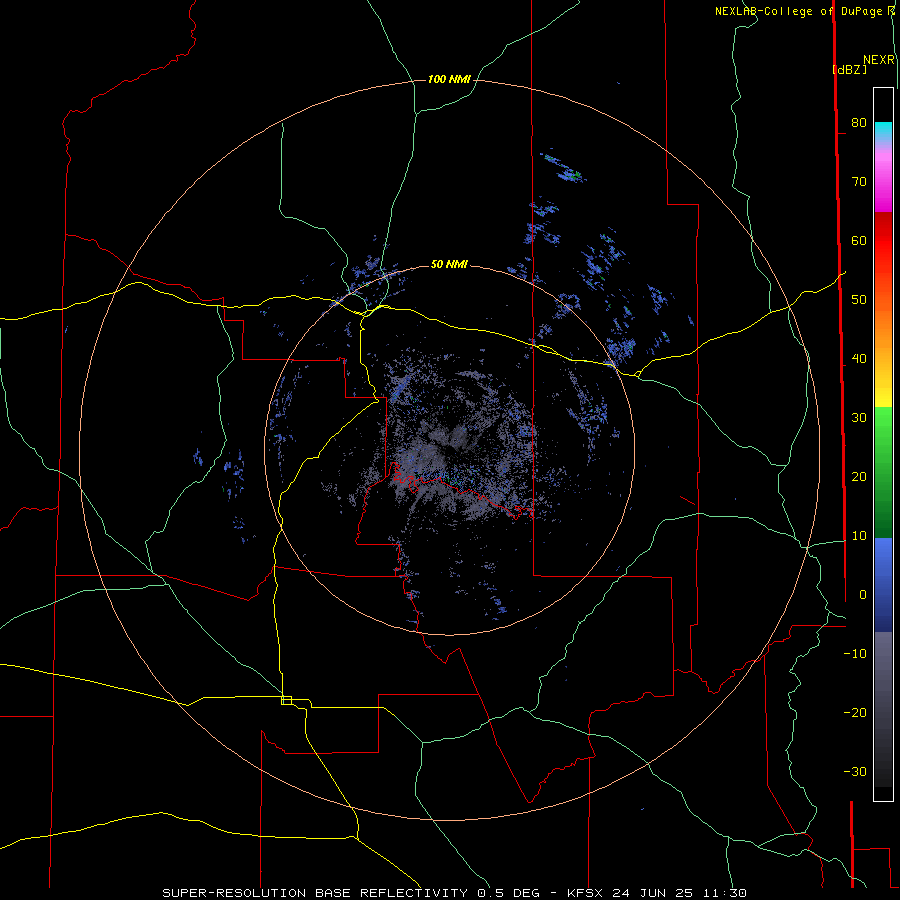900x900 pixels.
Task: Click the SUPER-RESOLUTION BASE REFLECTIVITY caption text
Action: coord(315,893)
